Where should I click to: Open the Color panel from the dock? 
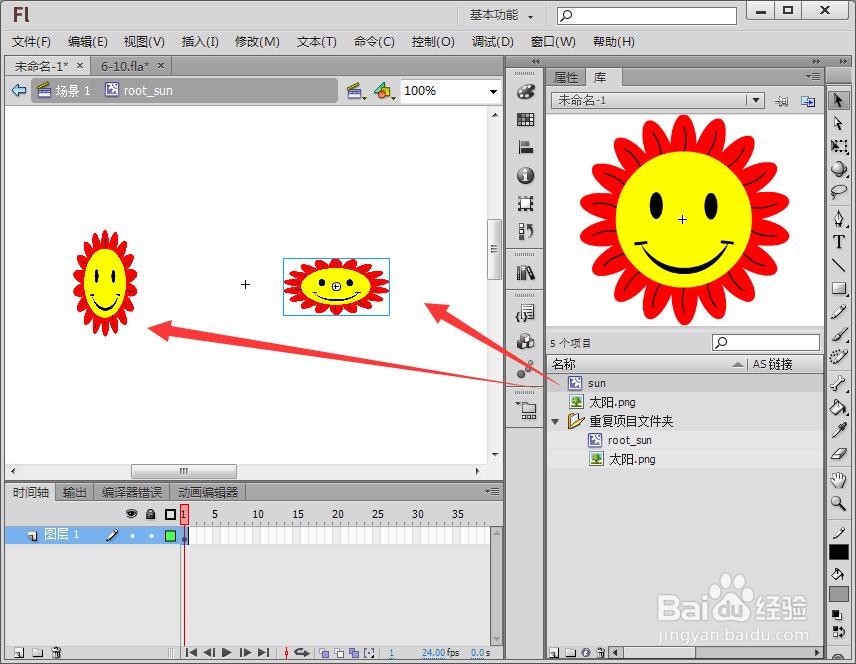(x=526, y=90)
